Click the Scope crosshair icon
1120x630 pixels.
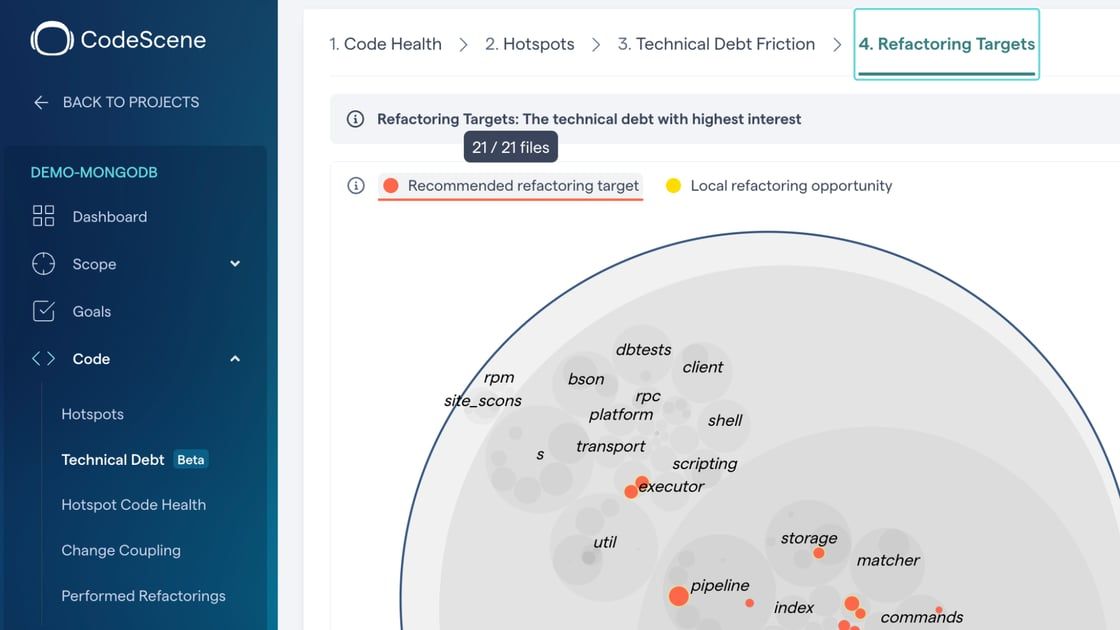43,264
